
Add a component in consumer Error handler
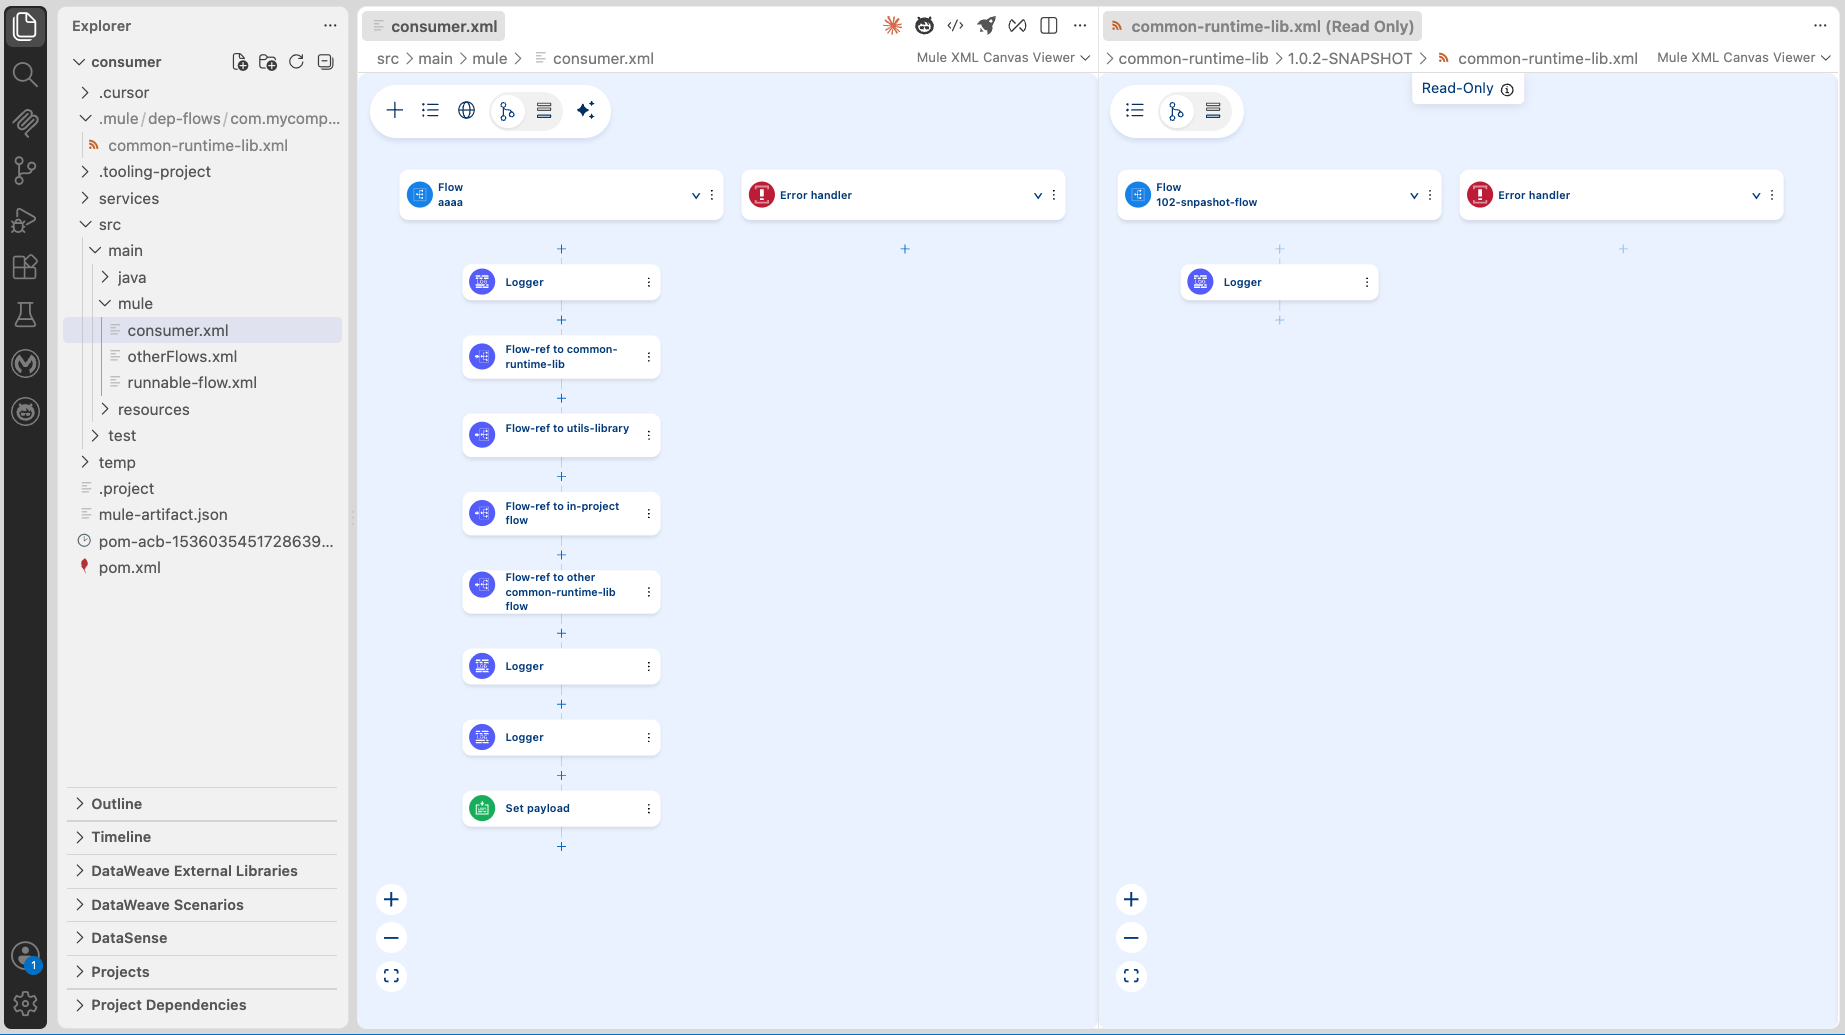pyautogui.click(x=905, y=249)
